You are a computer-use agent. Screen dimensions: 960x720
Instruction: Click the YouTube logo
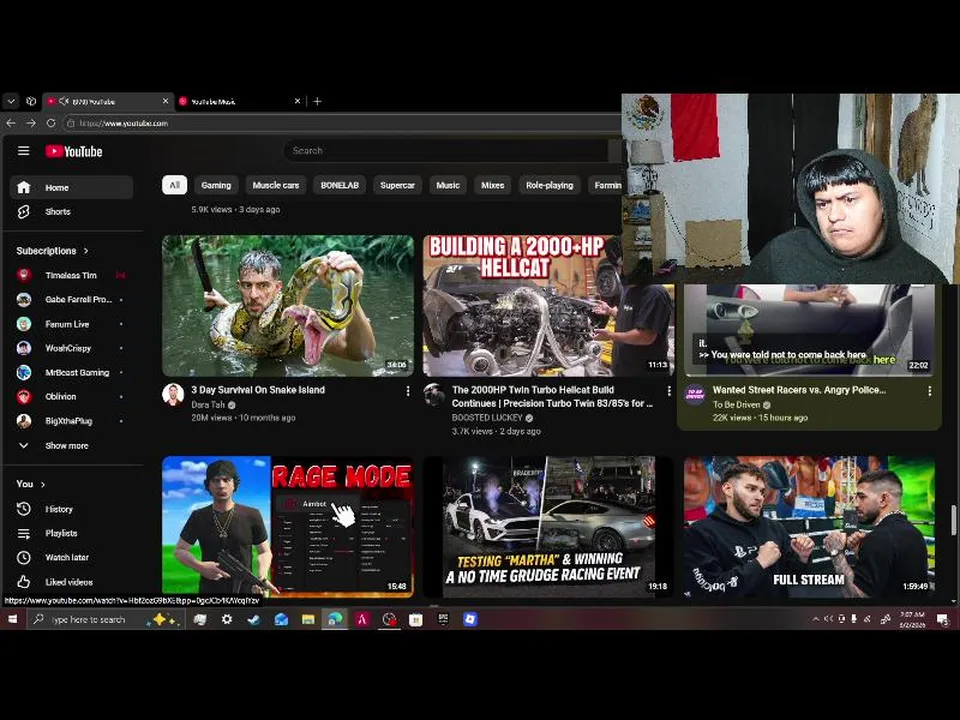point(74,151)
